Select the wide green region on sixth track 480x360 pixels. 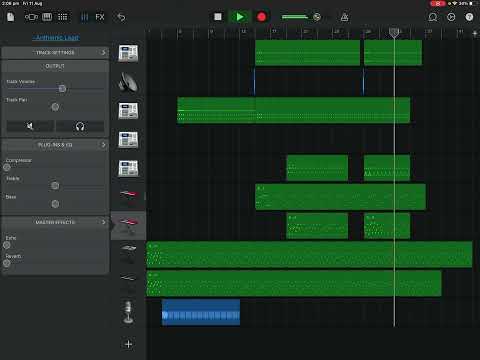click(340, 197)
